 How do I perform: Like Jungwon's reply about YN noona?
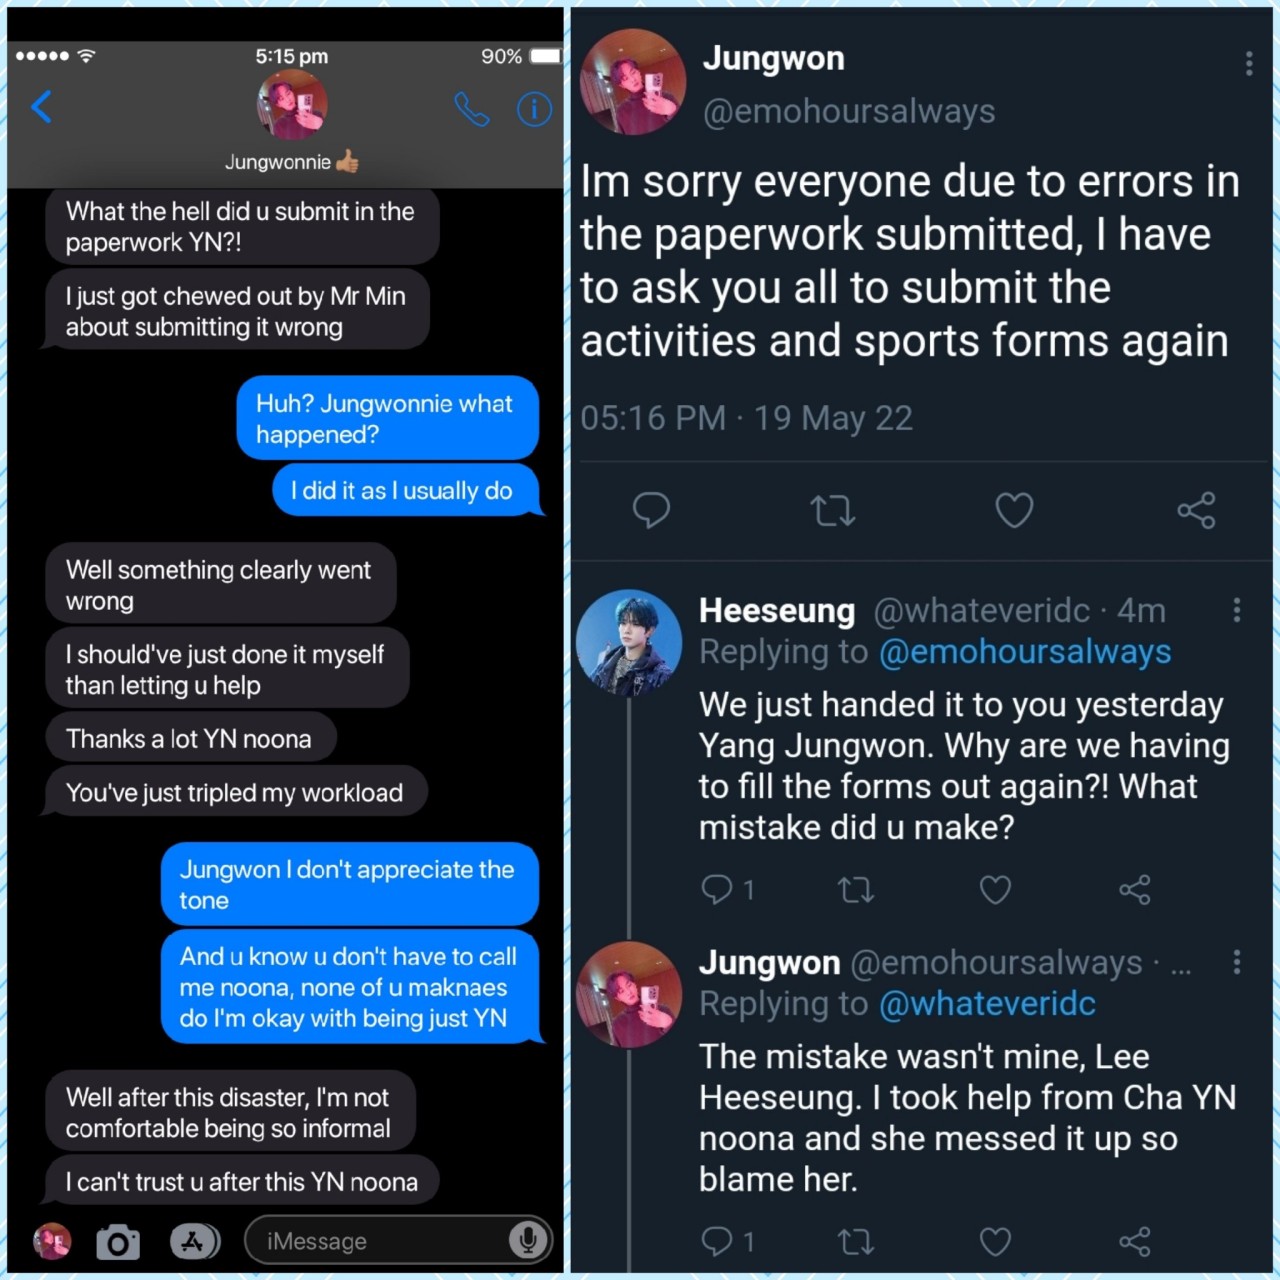[x=995, y=1242]
